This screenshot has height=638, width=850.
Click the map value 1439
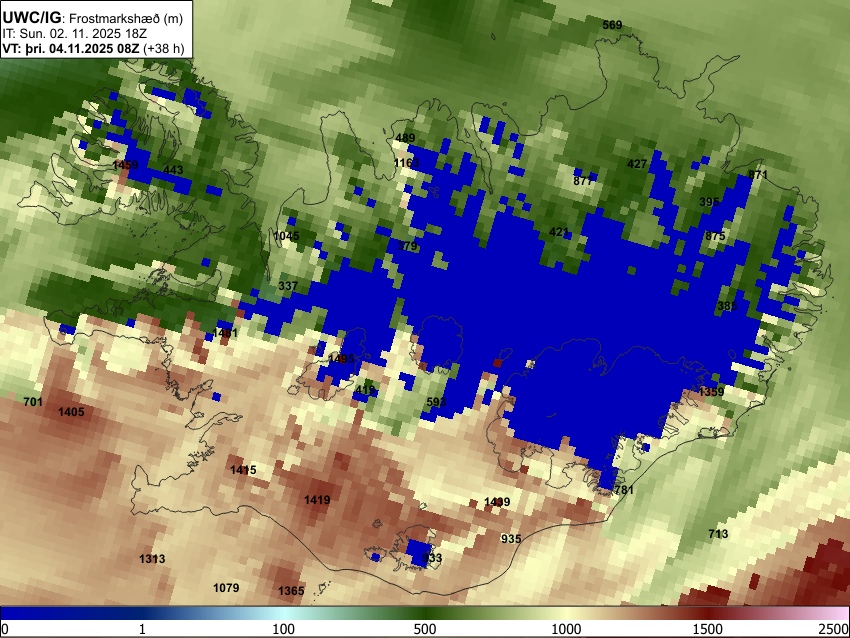pos(497,502)
